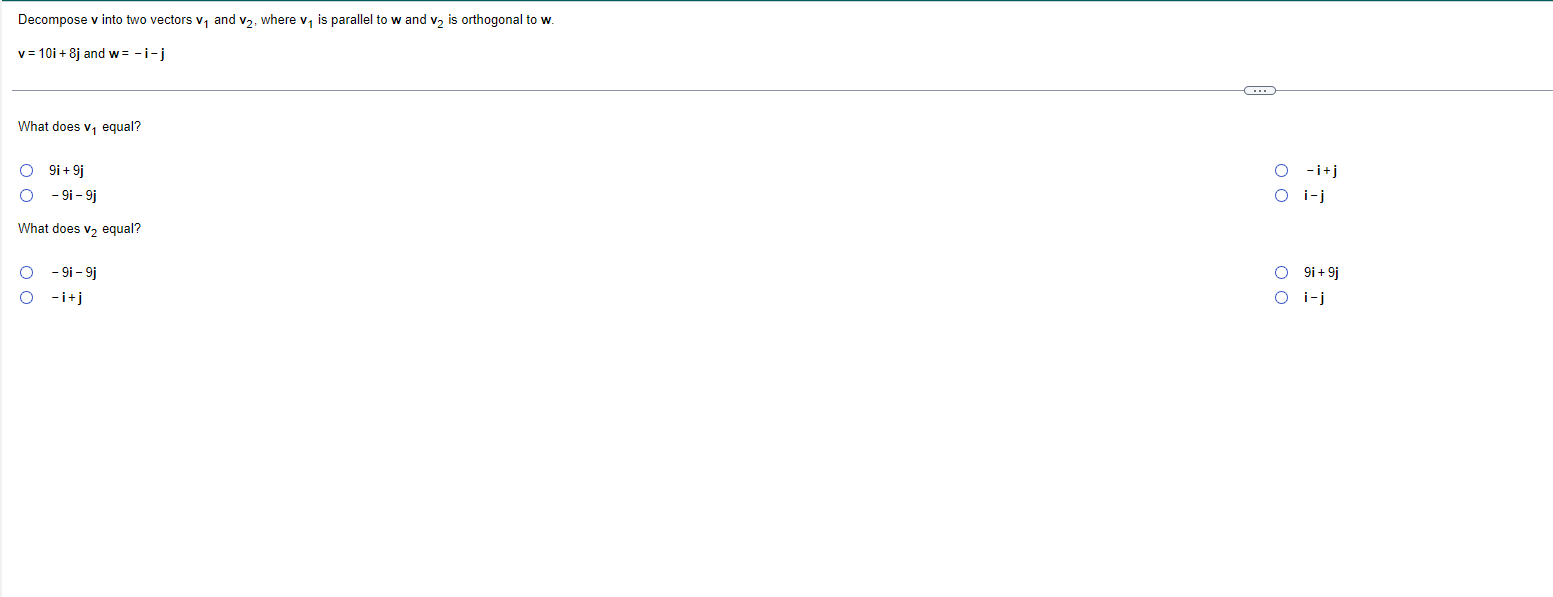The image size is (1553, 597).
Task: Select -i + j for v1
Action: tap(1282, 170)
